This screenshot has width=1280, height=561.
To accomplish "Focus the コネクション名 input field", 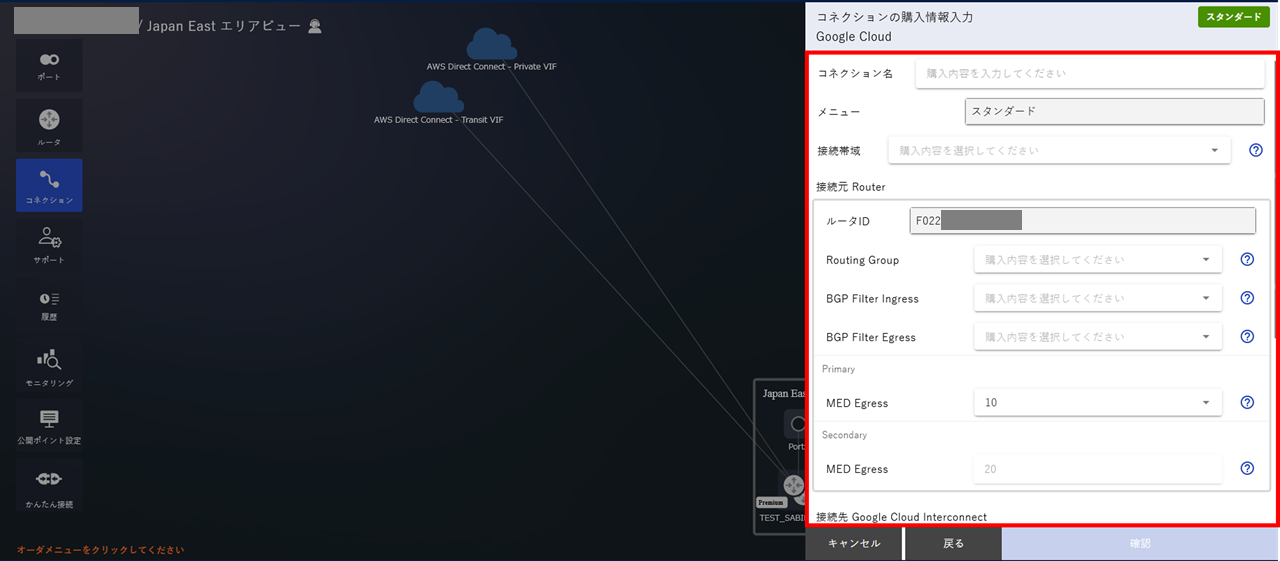I will 1090,73.
